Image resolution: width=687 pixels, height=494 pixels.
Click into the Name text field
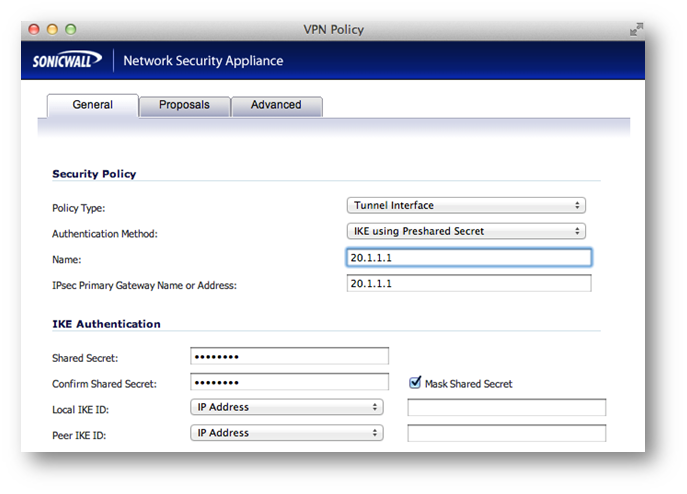point(468,258)
